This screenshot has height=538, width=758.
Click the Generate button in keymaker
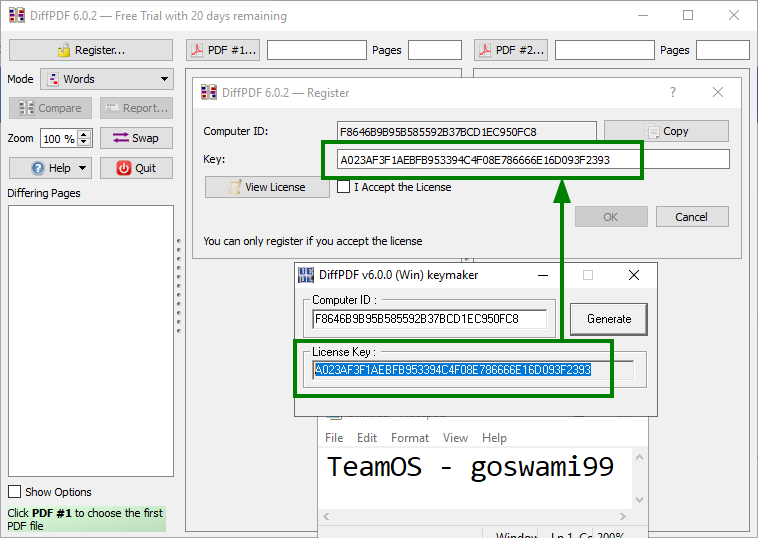(609, 319)
